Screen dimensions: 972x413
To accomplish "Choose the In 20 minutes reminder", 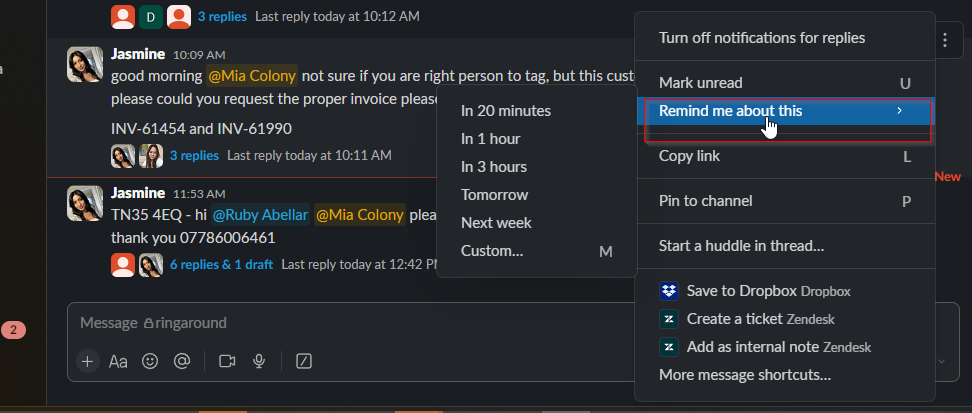I will (505, 111).
